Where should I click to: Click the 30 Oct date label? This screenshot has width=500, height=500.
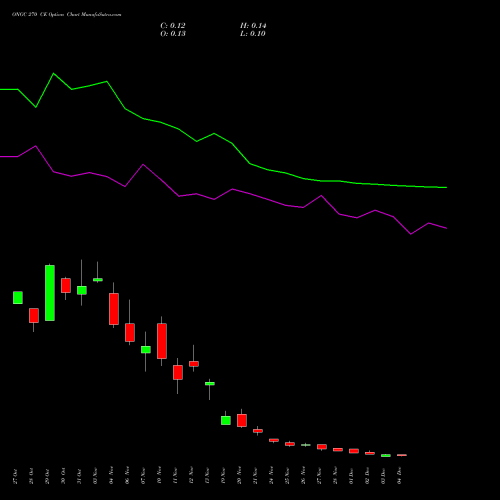click(x=63, y=476)
